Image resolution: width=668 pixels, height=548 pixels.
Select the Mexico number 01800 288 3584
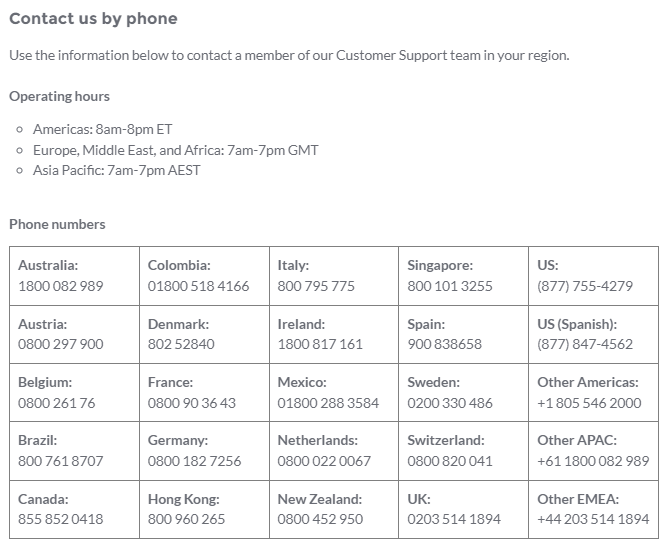click(328, 403)
